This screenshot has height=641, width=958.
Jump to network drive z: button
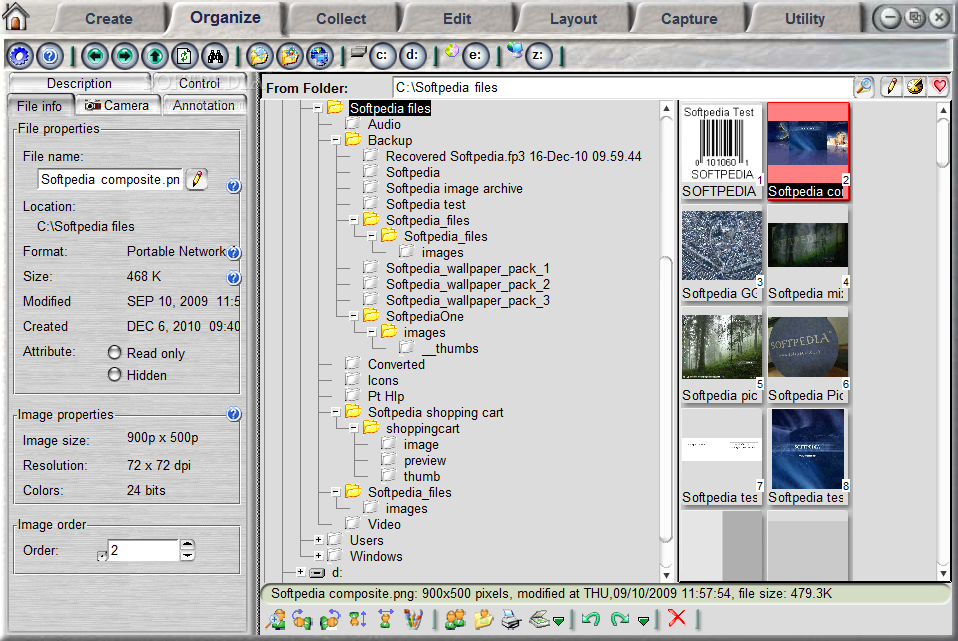pyautogui.click(x=538, y=56)
